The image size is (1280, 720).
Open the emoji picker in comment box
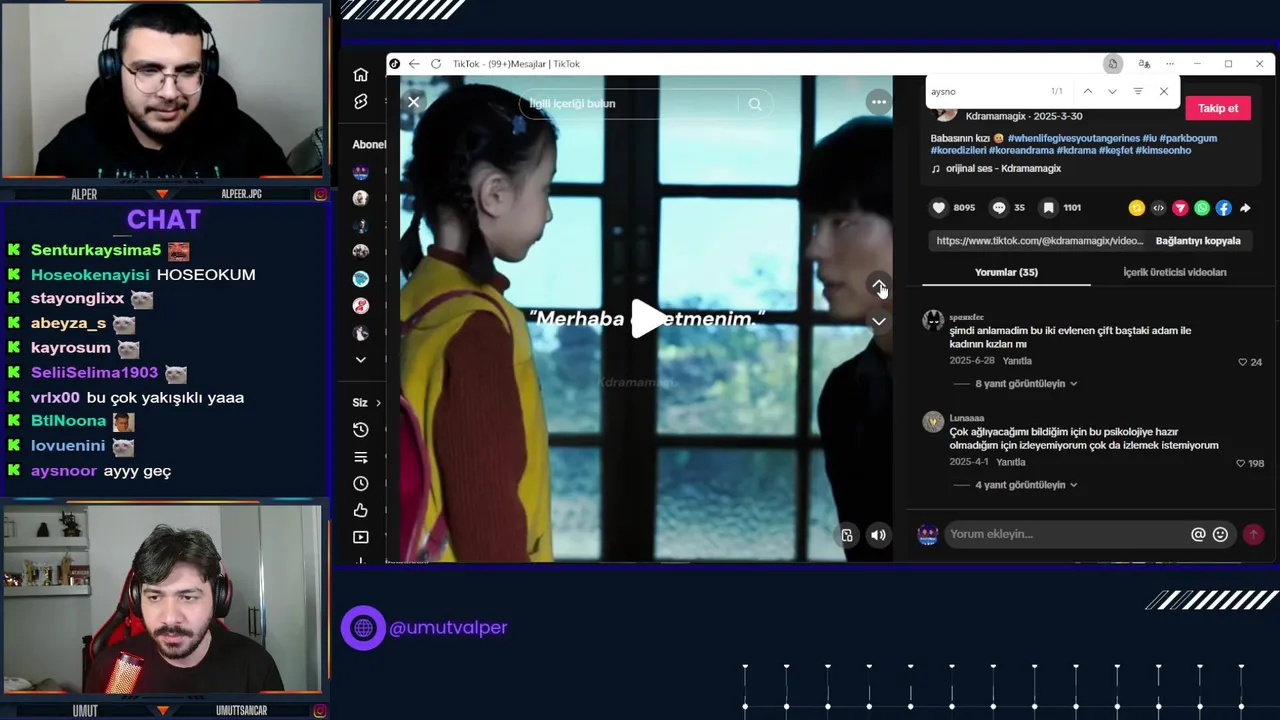[1220, 535]
